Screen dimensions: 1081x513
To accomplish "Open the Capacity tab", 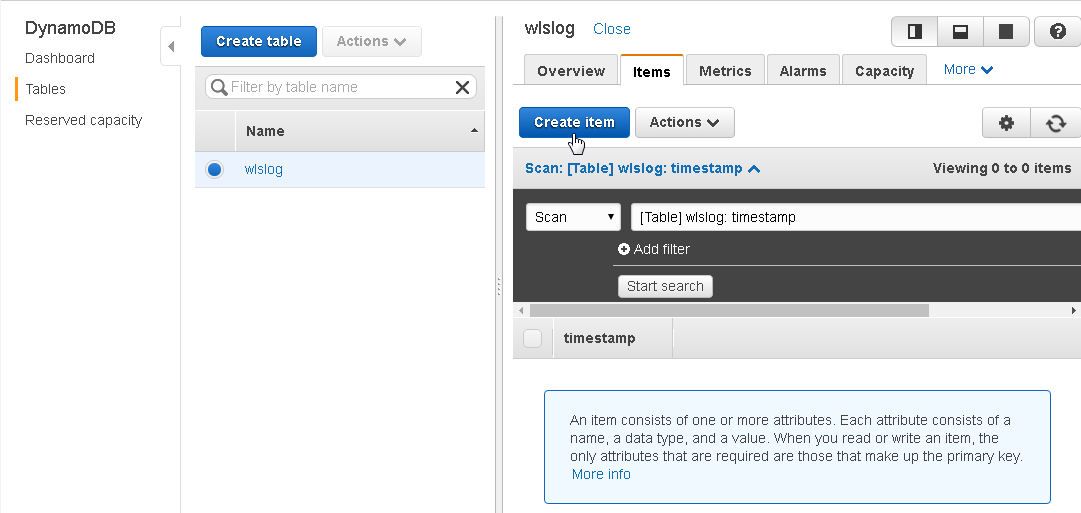I will point(884,70).
